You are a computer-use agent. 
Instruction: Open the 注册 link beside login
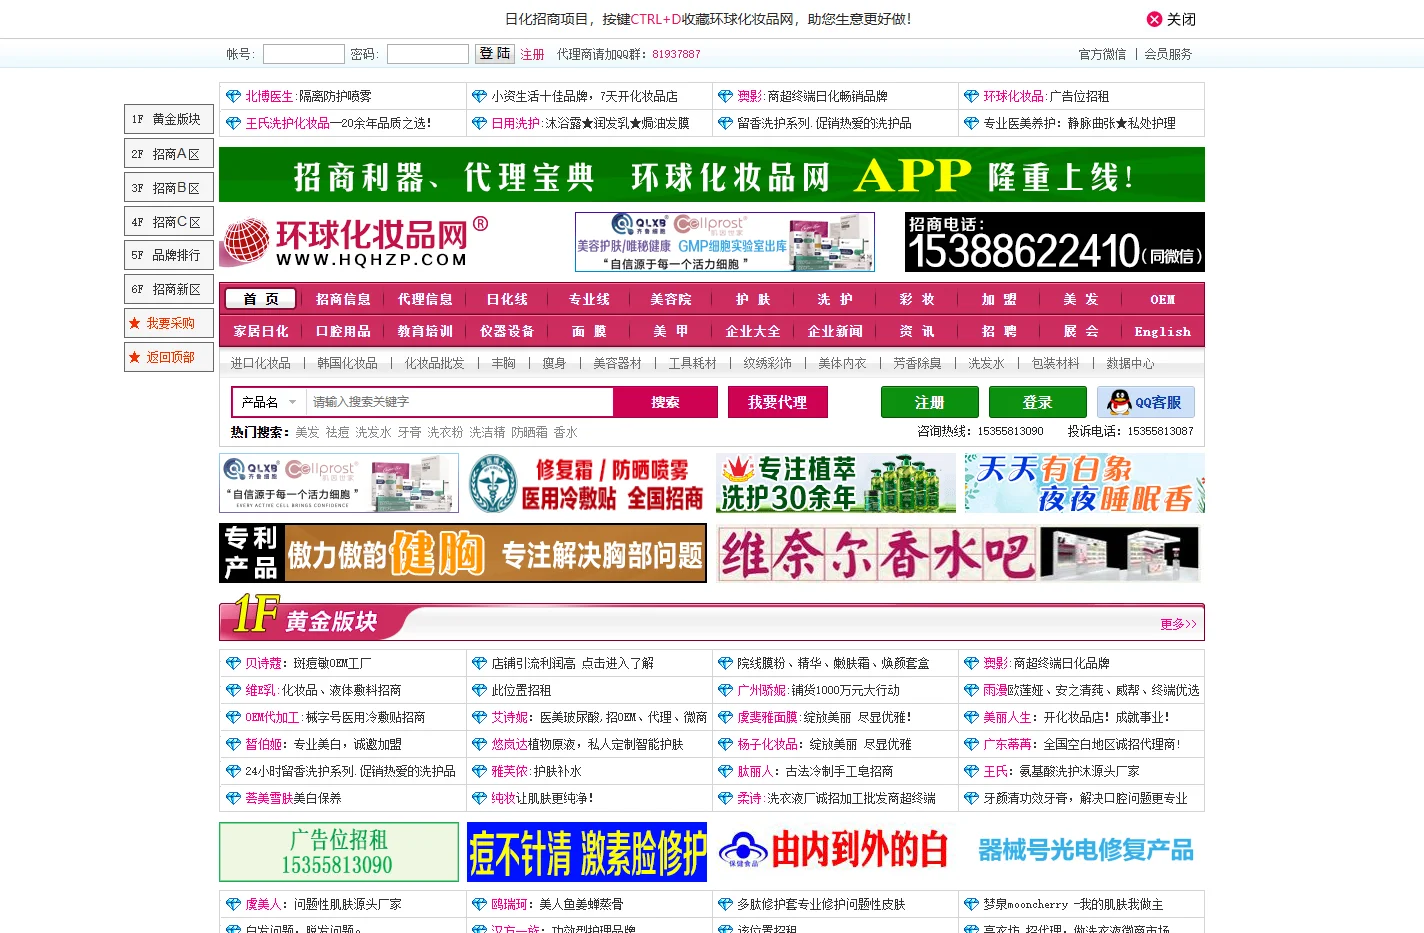532,55
